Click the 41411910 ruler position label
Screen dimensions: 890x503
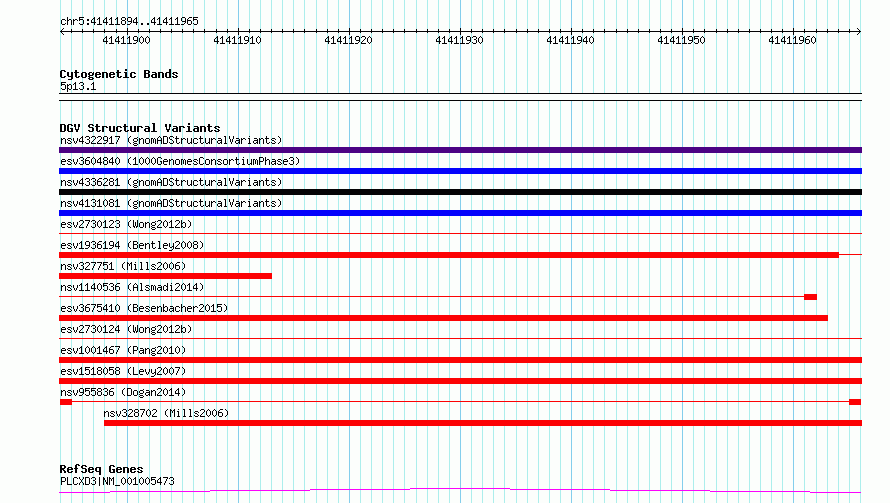click(237, 40)
